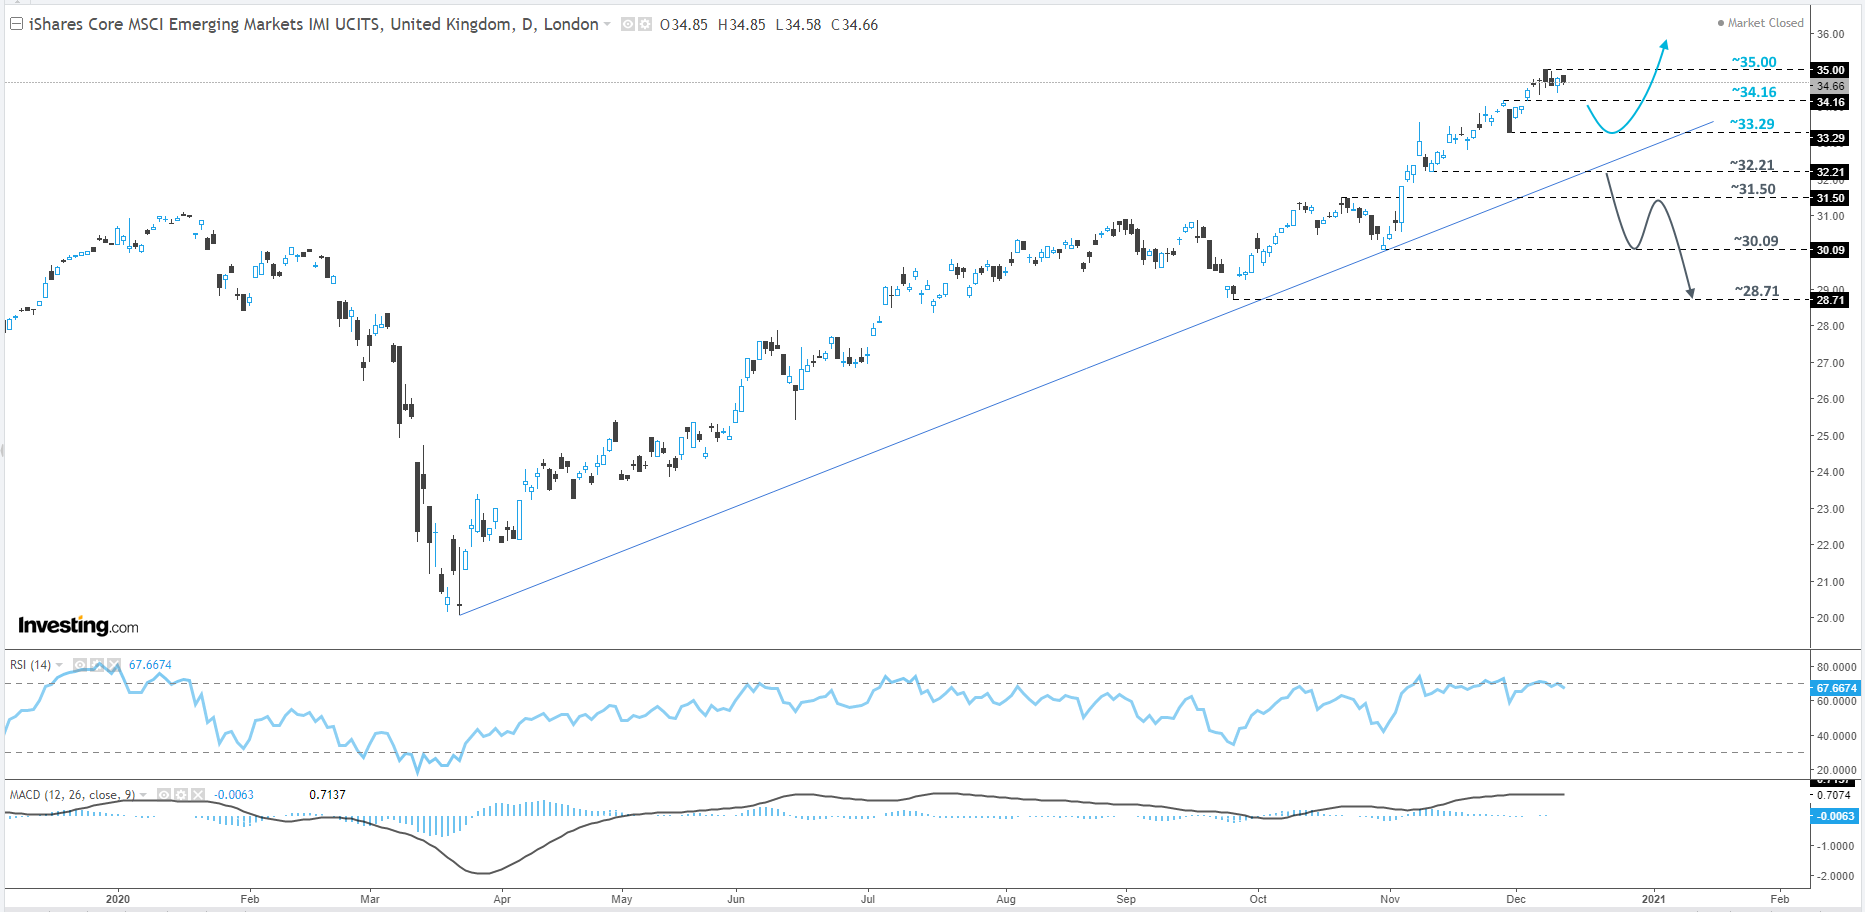
Task: Open the symbol dropdown arrow next to London
Action: coord(607,24)
